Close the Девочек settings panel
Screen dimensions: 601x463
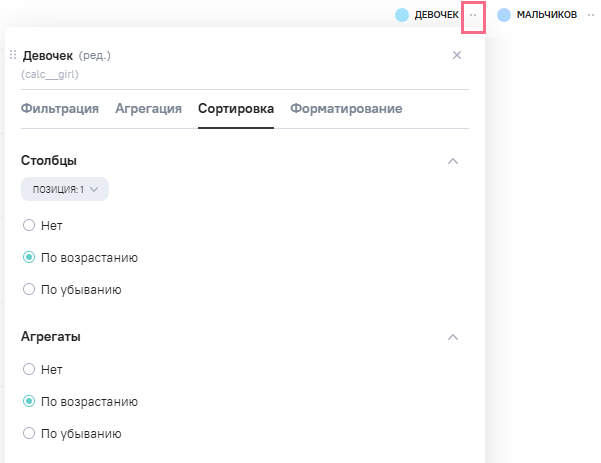pyautogui.click(x=457, y=55)
